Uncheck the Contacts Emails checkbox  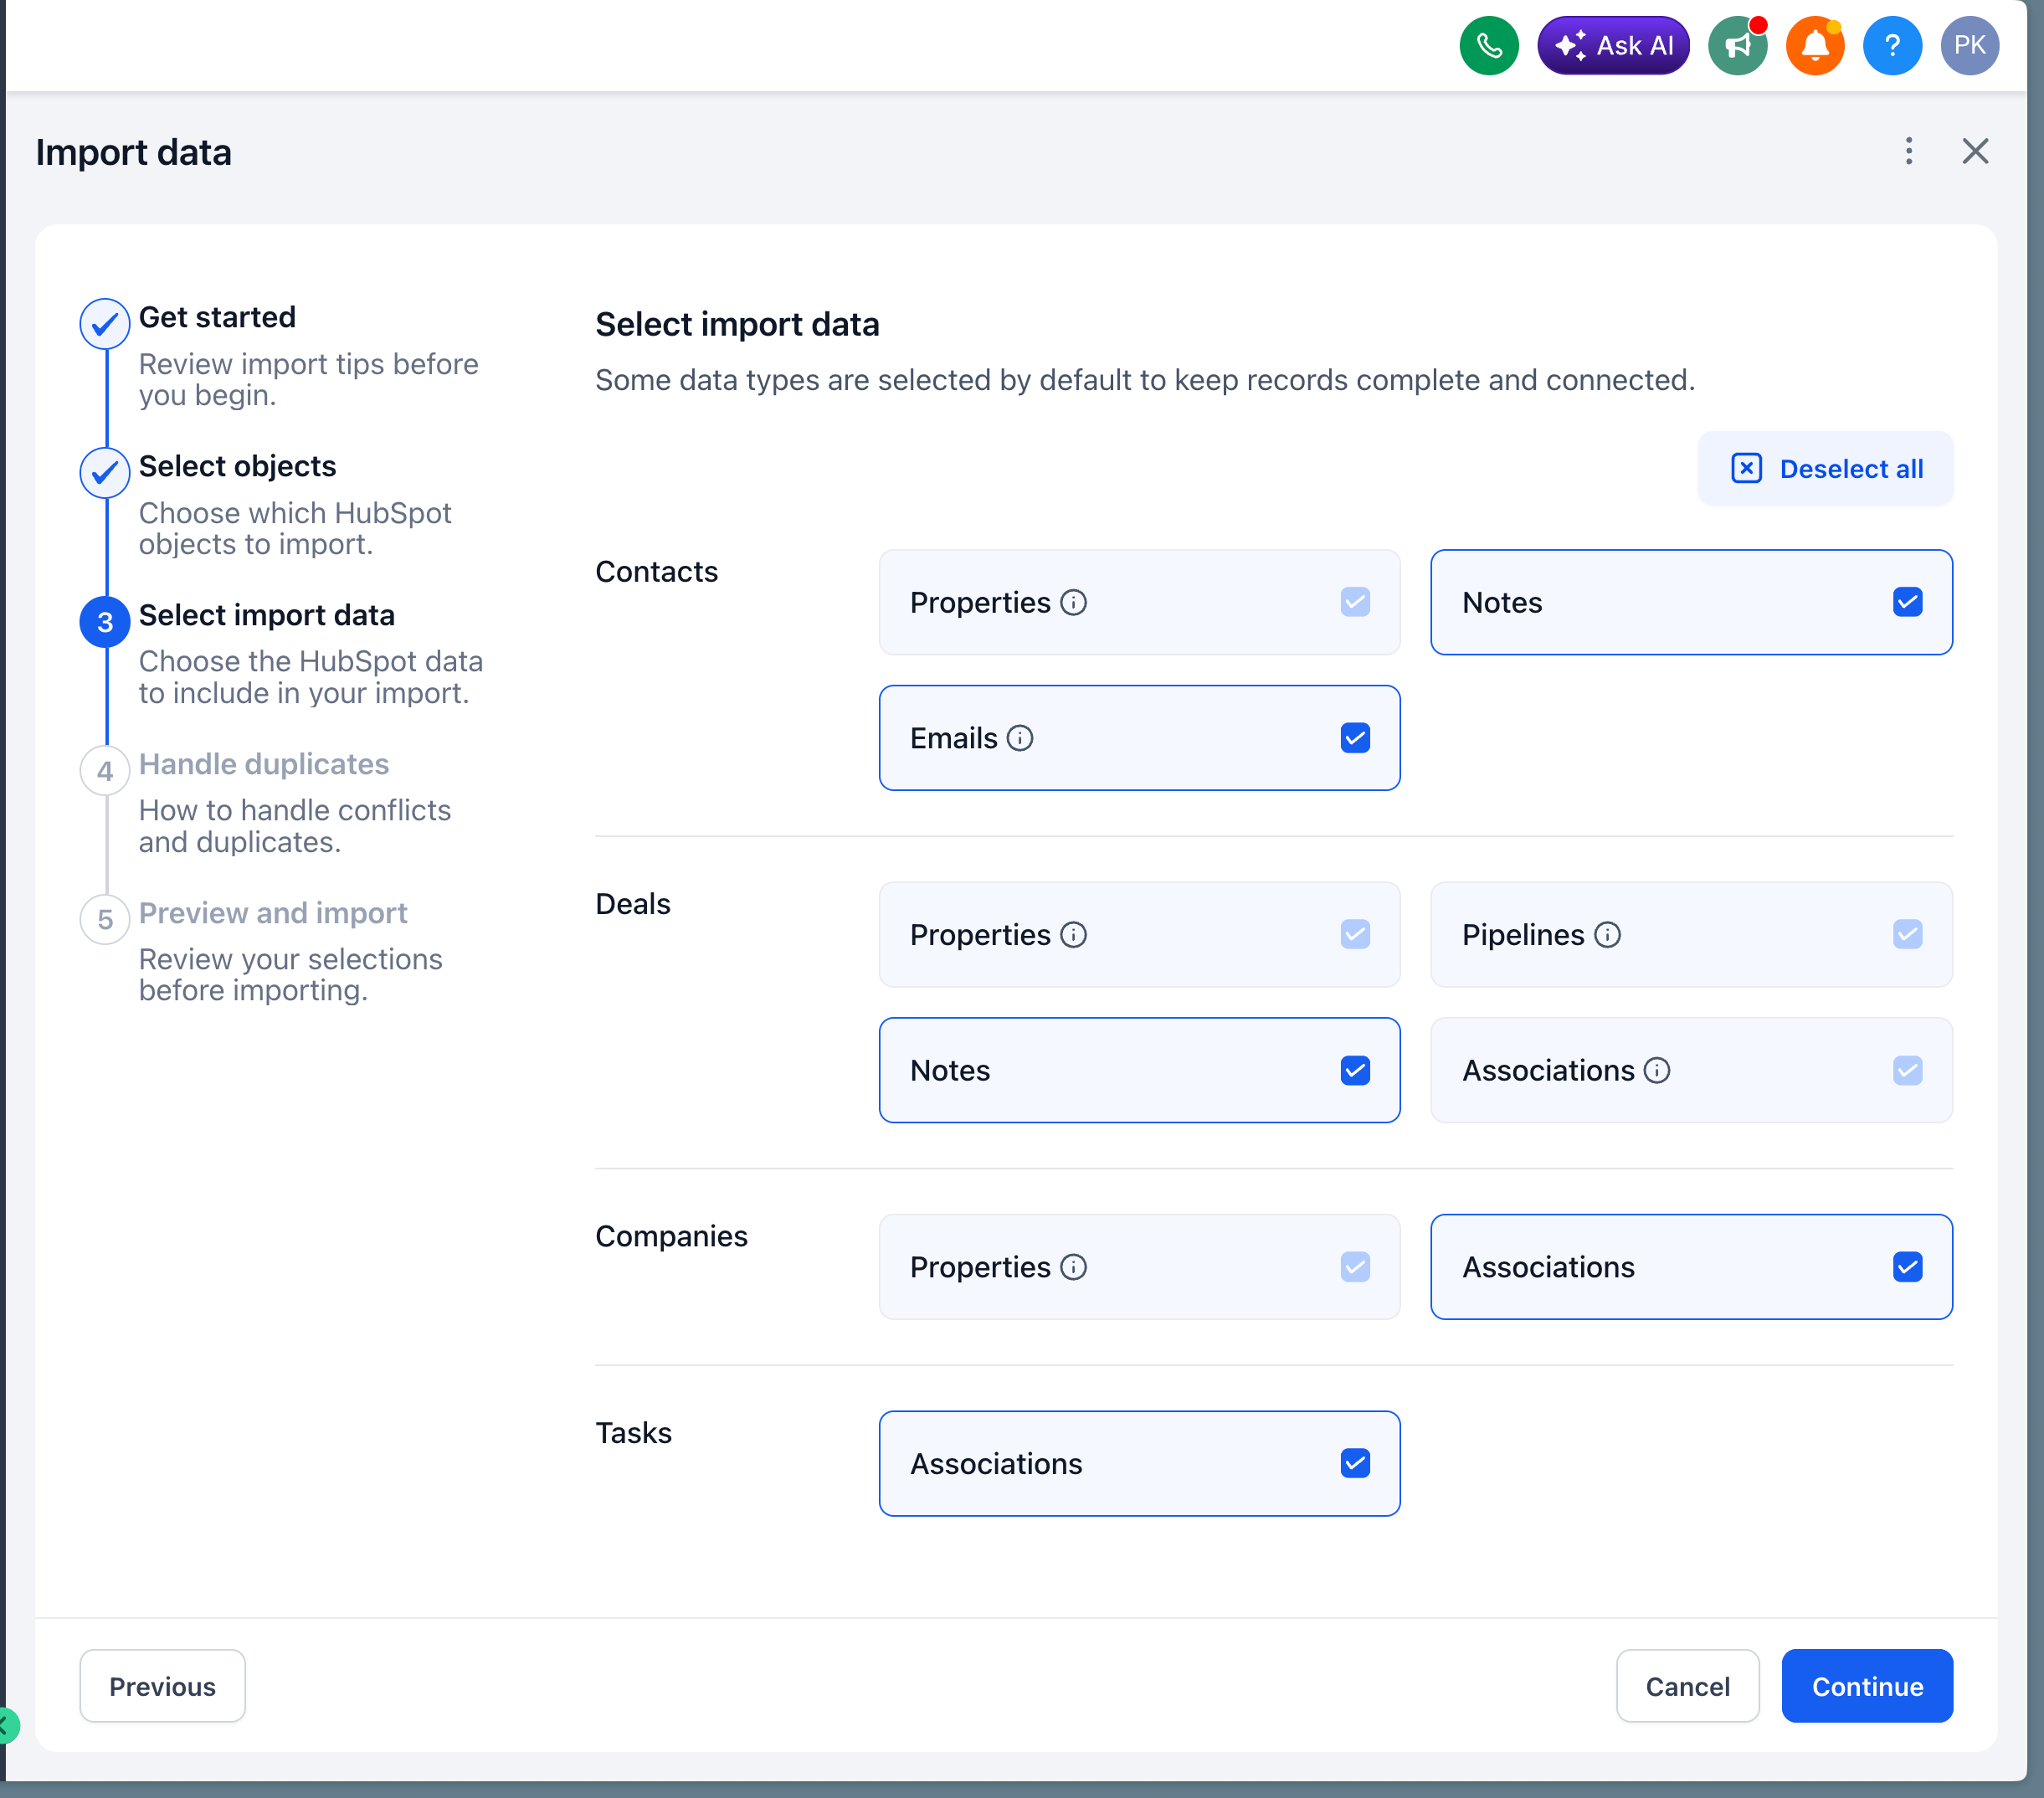(1355, 738)
